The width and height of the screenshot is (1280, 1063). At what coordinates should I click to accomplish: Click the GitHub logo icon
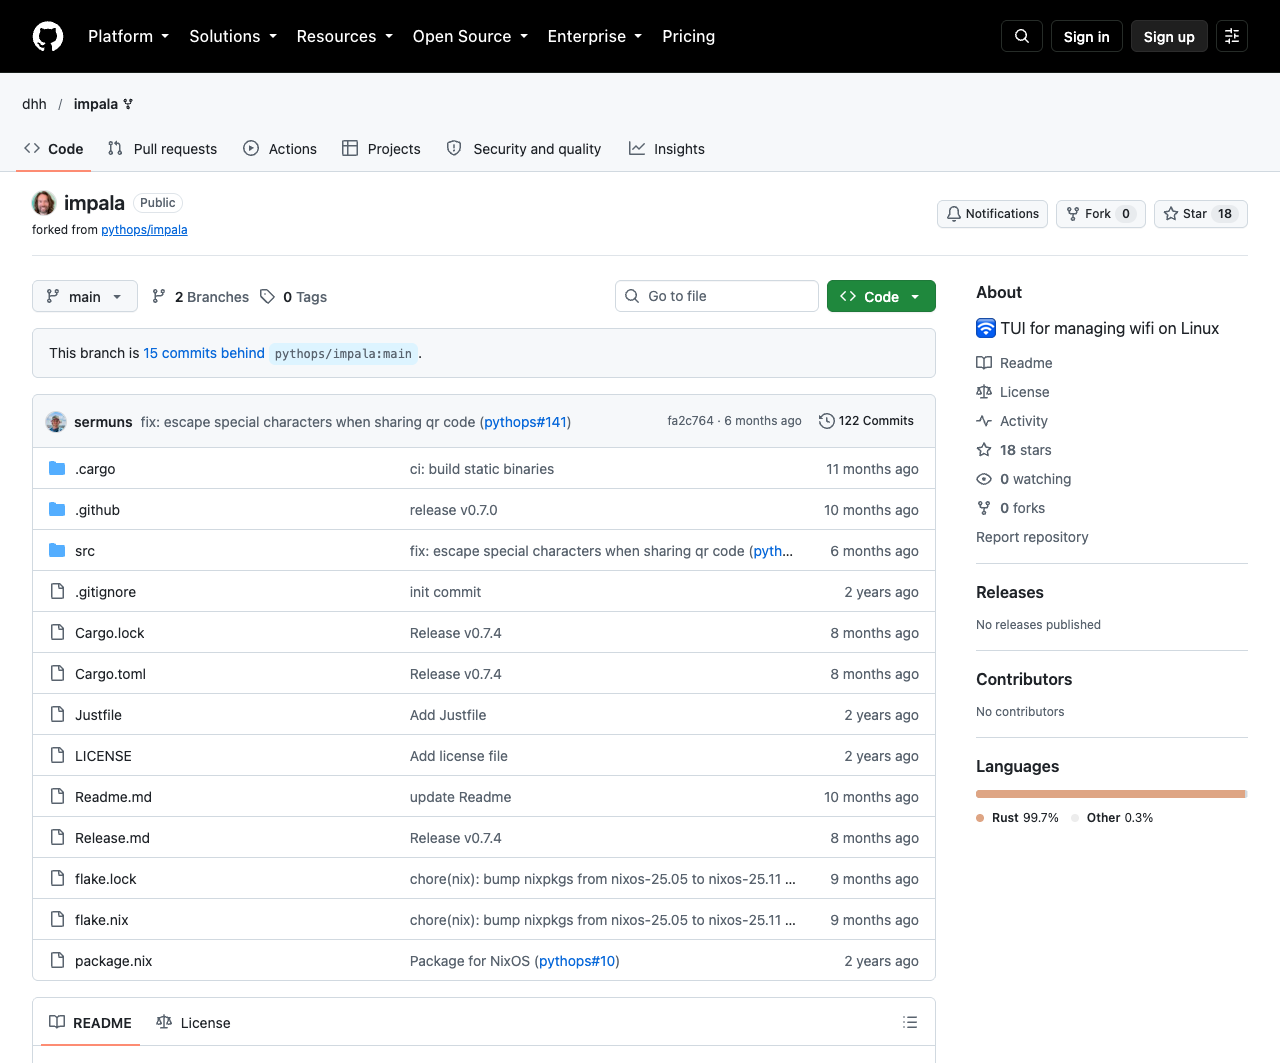[x=48, y=36]
